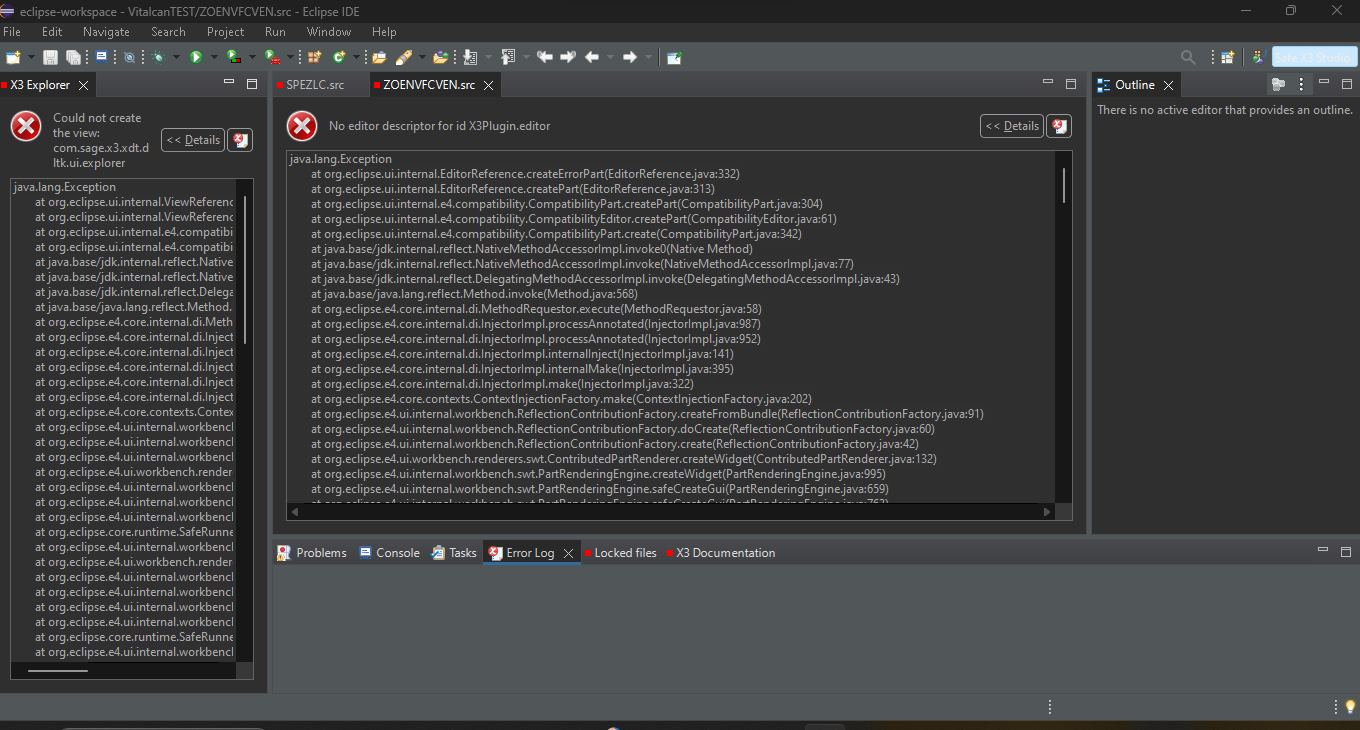Click the Coverage run icon

234,57
